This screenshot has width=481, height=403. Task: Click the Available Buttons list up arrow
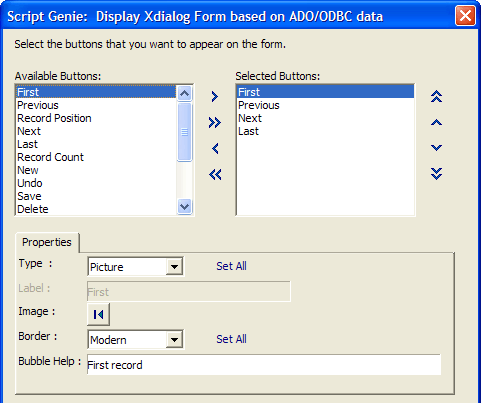[x=184, y=93]
